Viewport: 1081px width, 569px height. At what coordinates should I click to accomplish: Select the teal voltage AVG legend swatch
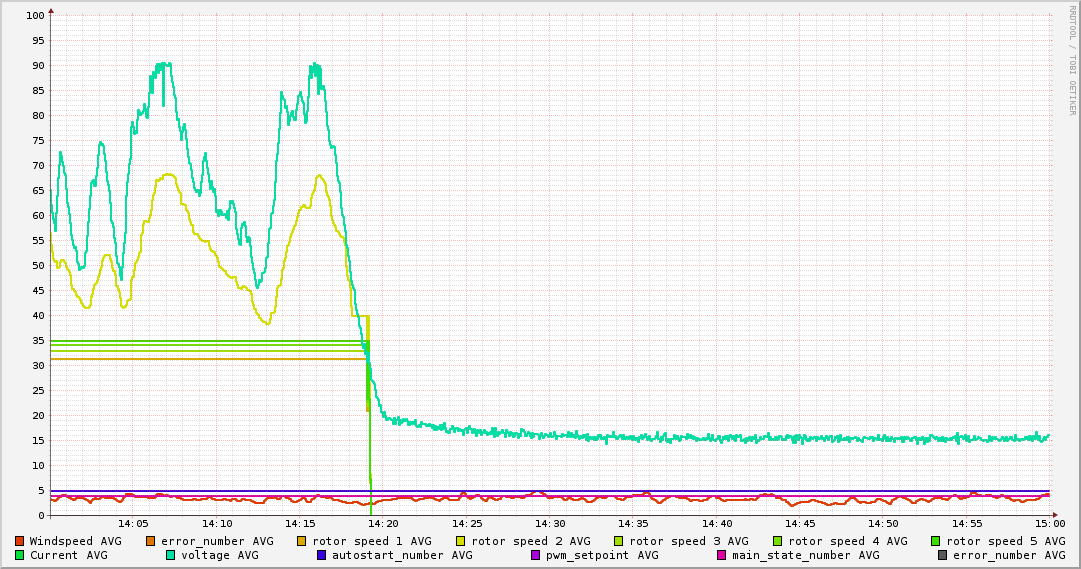tap(171, 555)
